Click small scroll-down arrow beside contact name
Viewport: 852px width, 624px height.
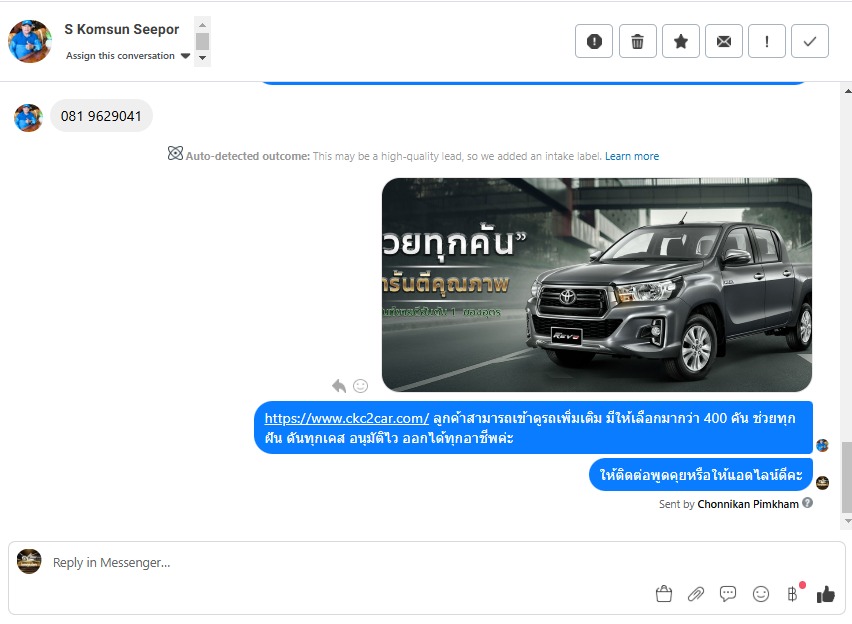[x=203, y=58]
